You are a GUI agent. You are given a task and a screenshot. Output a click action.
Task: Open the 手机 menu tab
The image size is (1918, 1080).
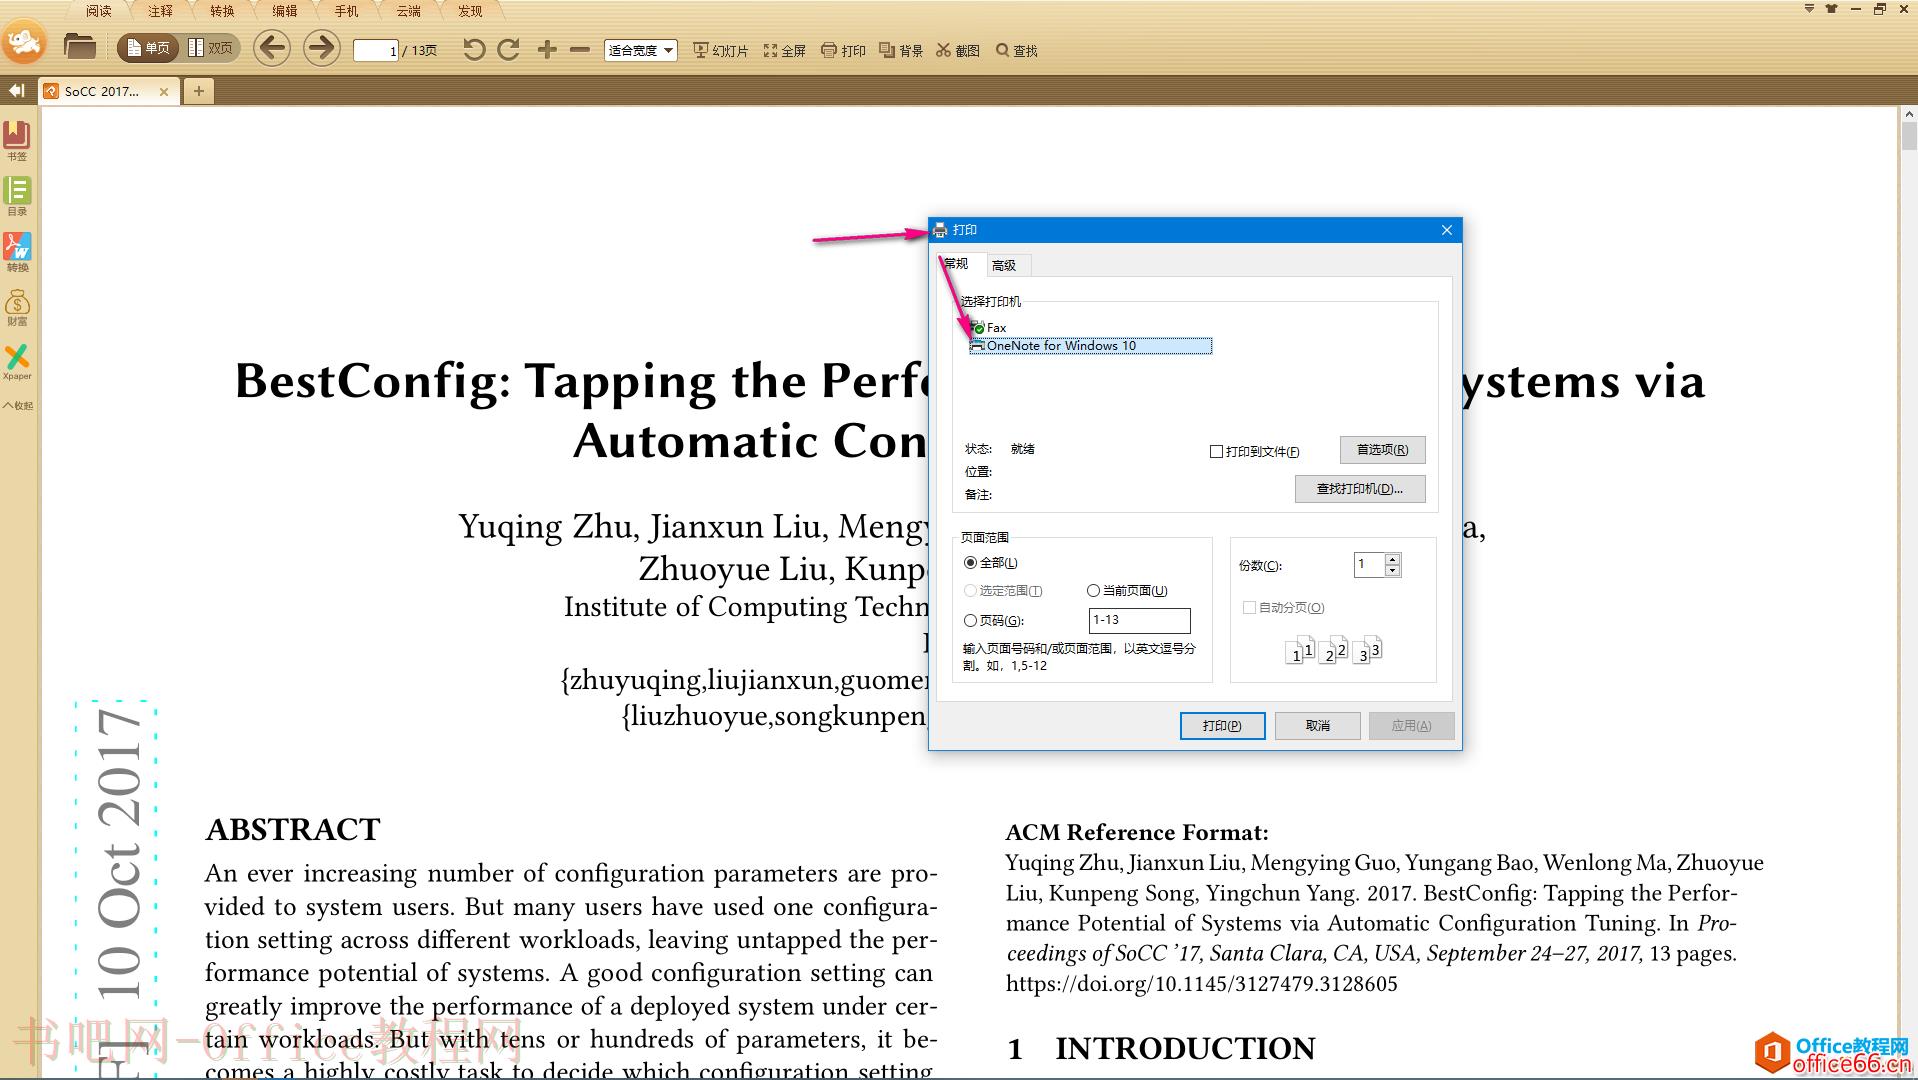(x=346, y=11)
